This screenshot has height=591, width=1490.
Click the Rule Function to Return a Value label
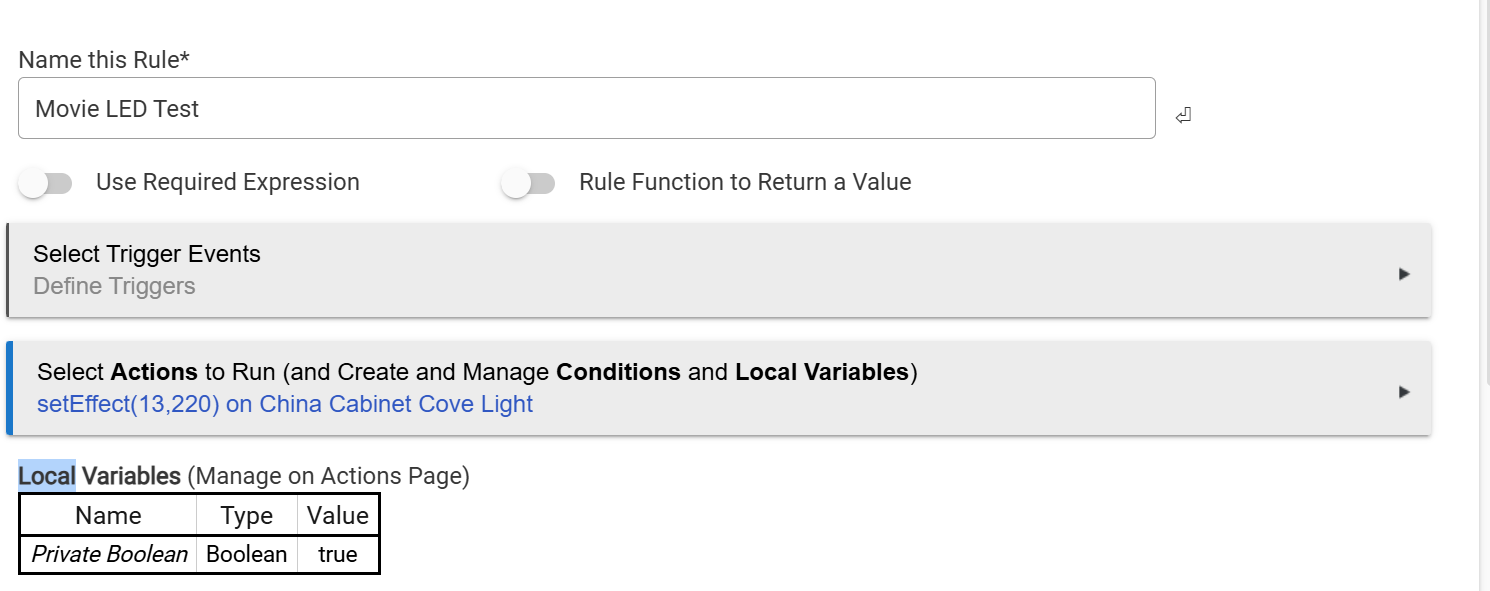coord(745,182)
